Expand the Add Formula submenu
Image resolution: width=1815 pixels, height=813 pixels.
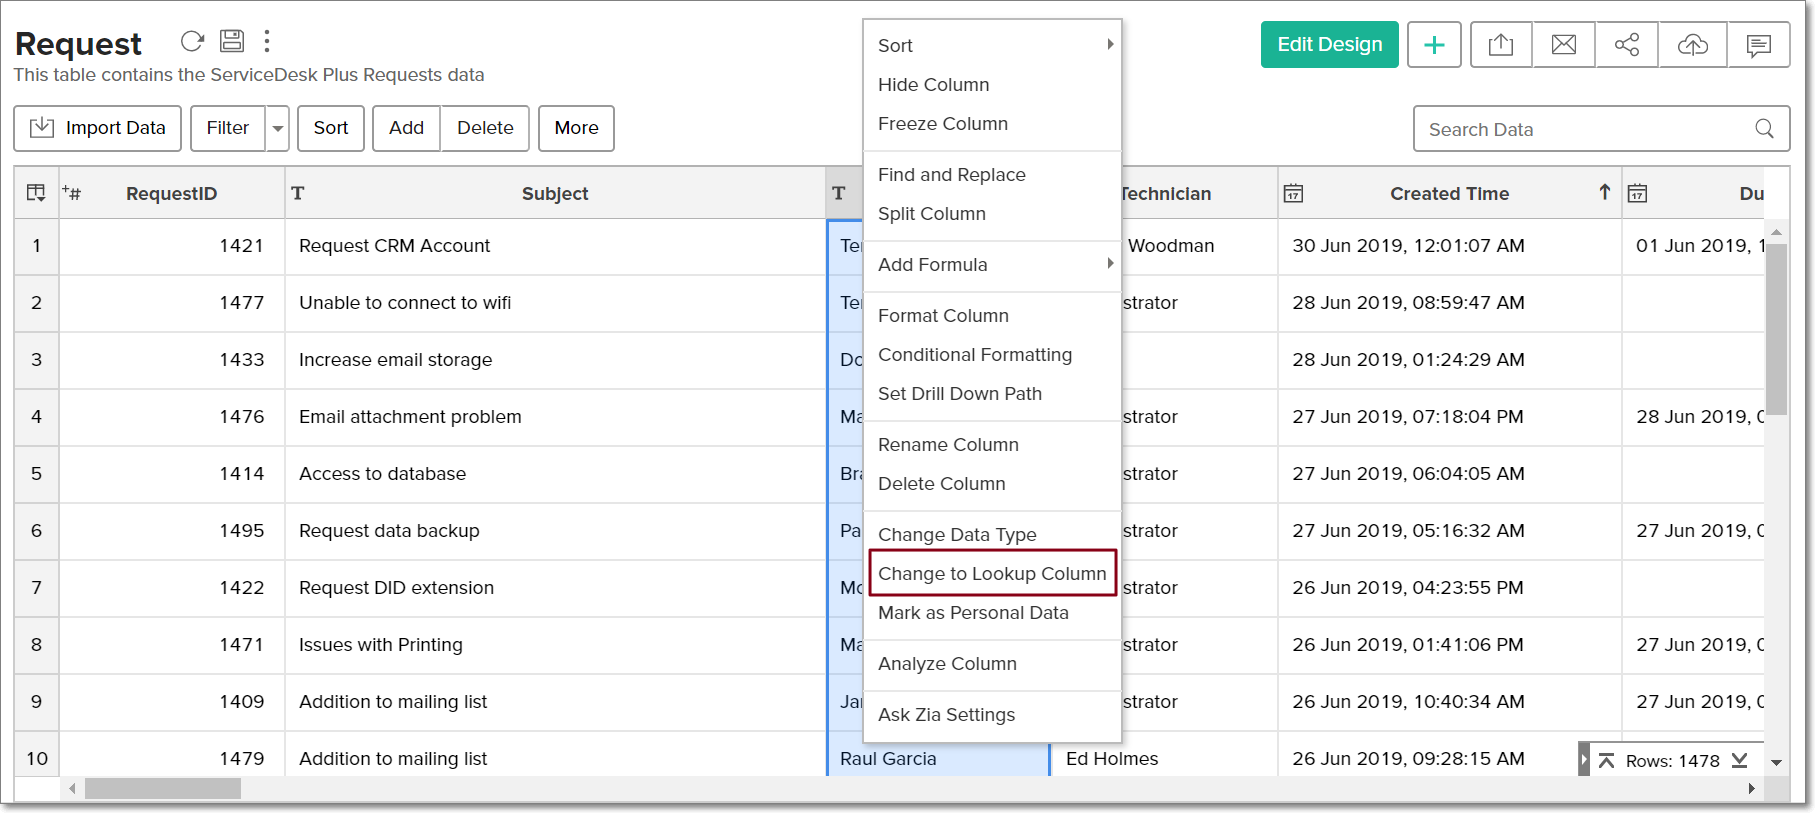point(1109,264)
